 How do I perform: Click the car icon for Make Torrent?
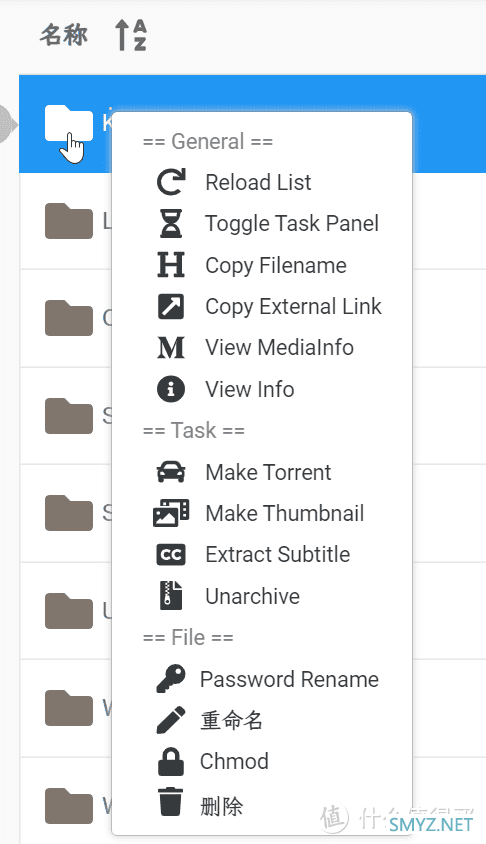coord(171,472)
